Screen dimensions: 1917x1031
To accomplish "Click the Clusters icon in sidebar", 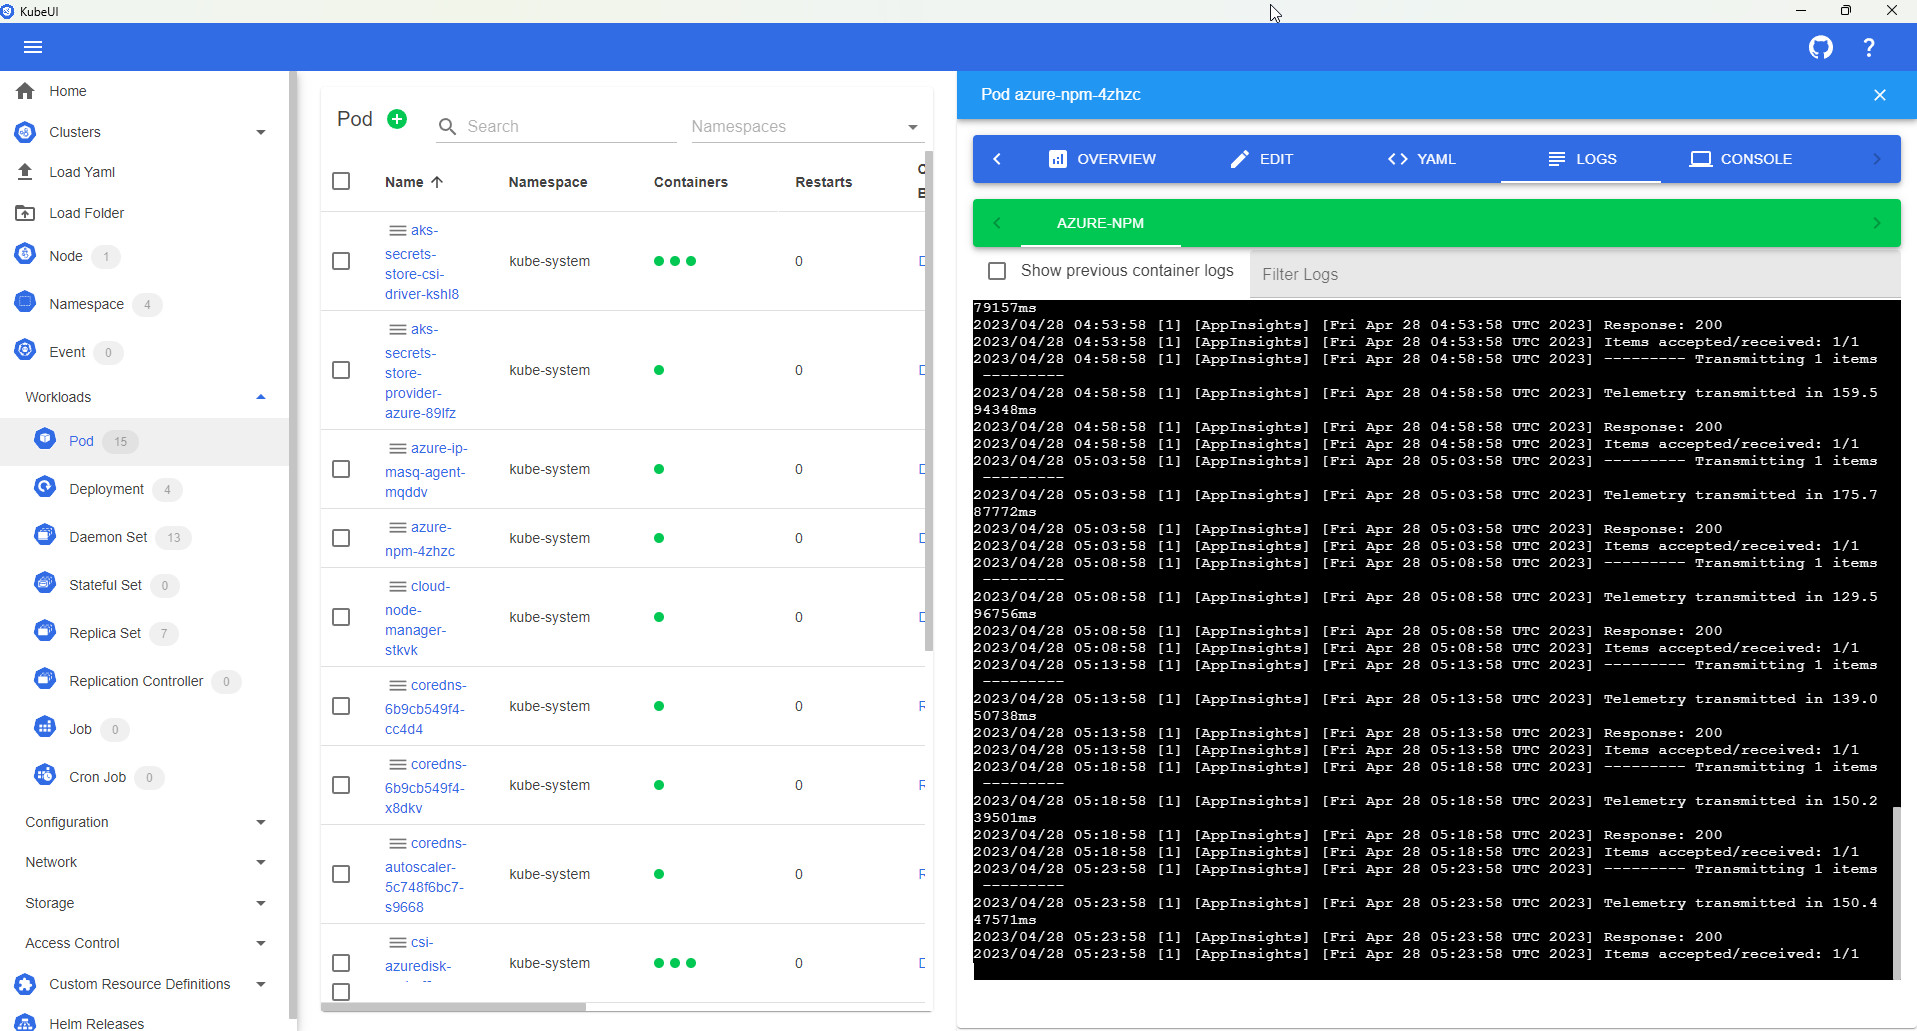I will pos(26,132).
